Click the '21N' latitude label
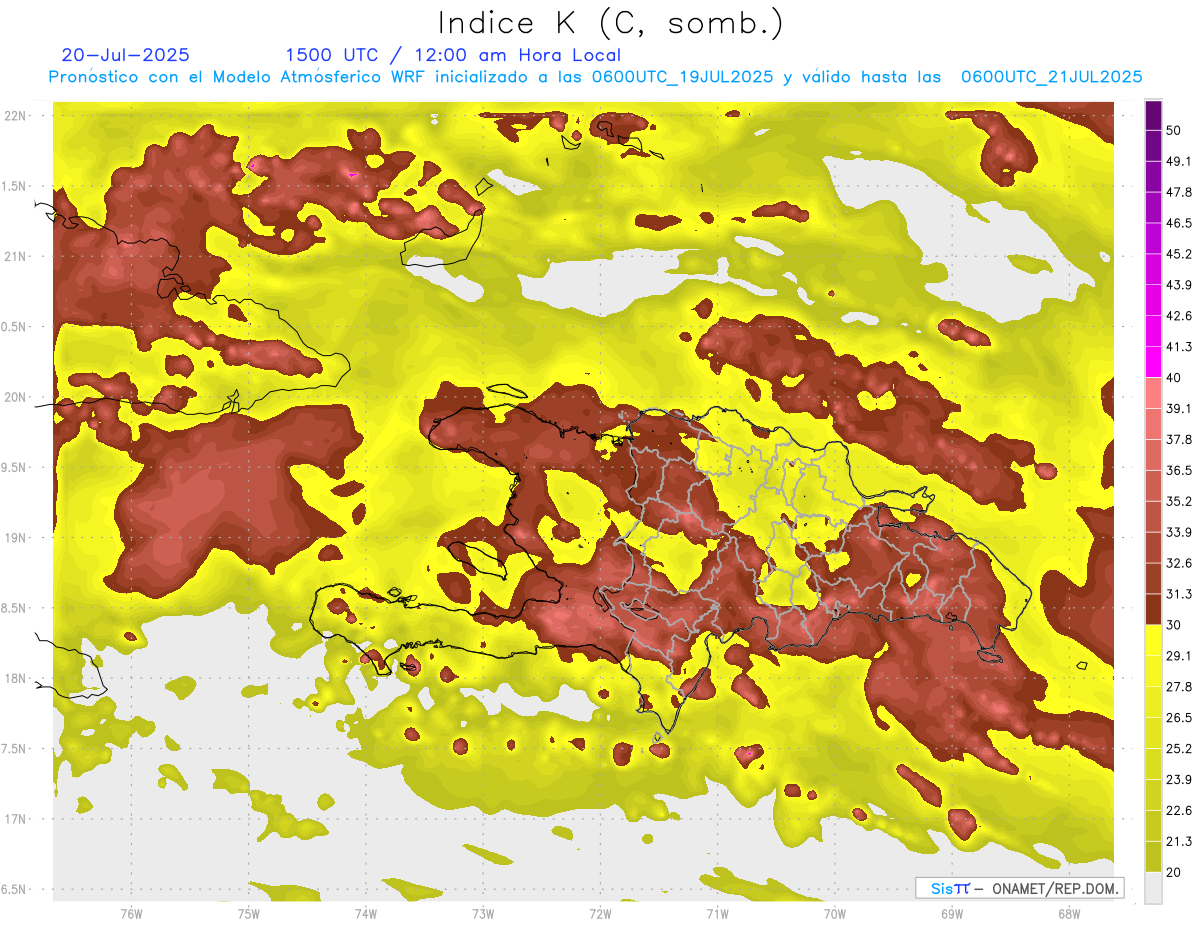The width and height of the screenshot is (1200, 927). [17, 256]
